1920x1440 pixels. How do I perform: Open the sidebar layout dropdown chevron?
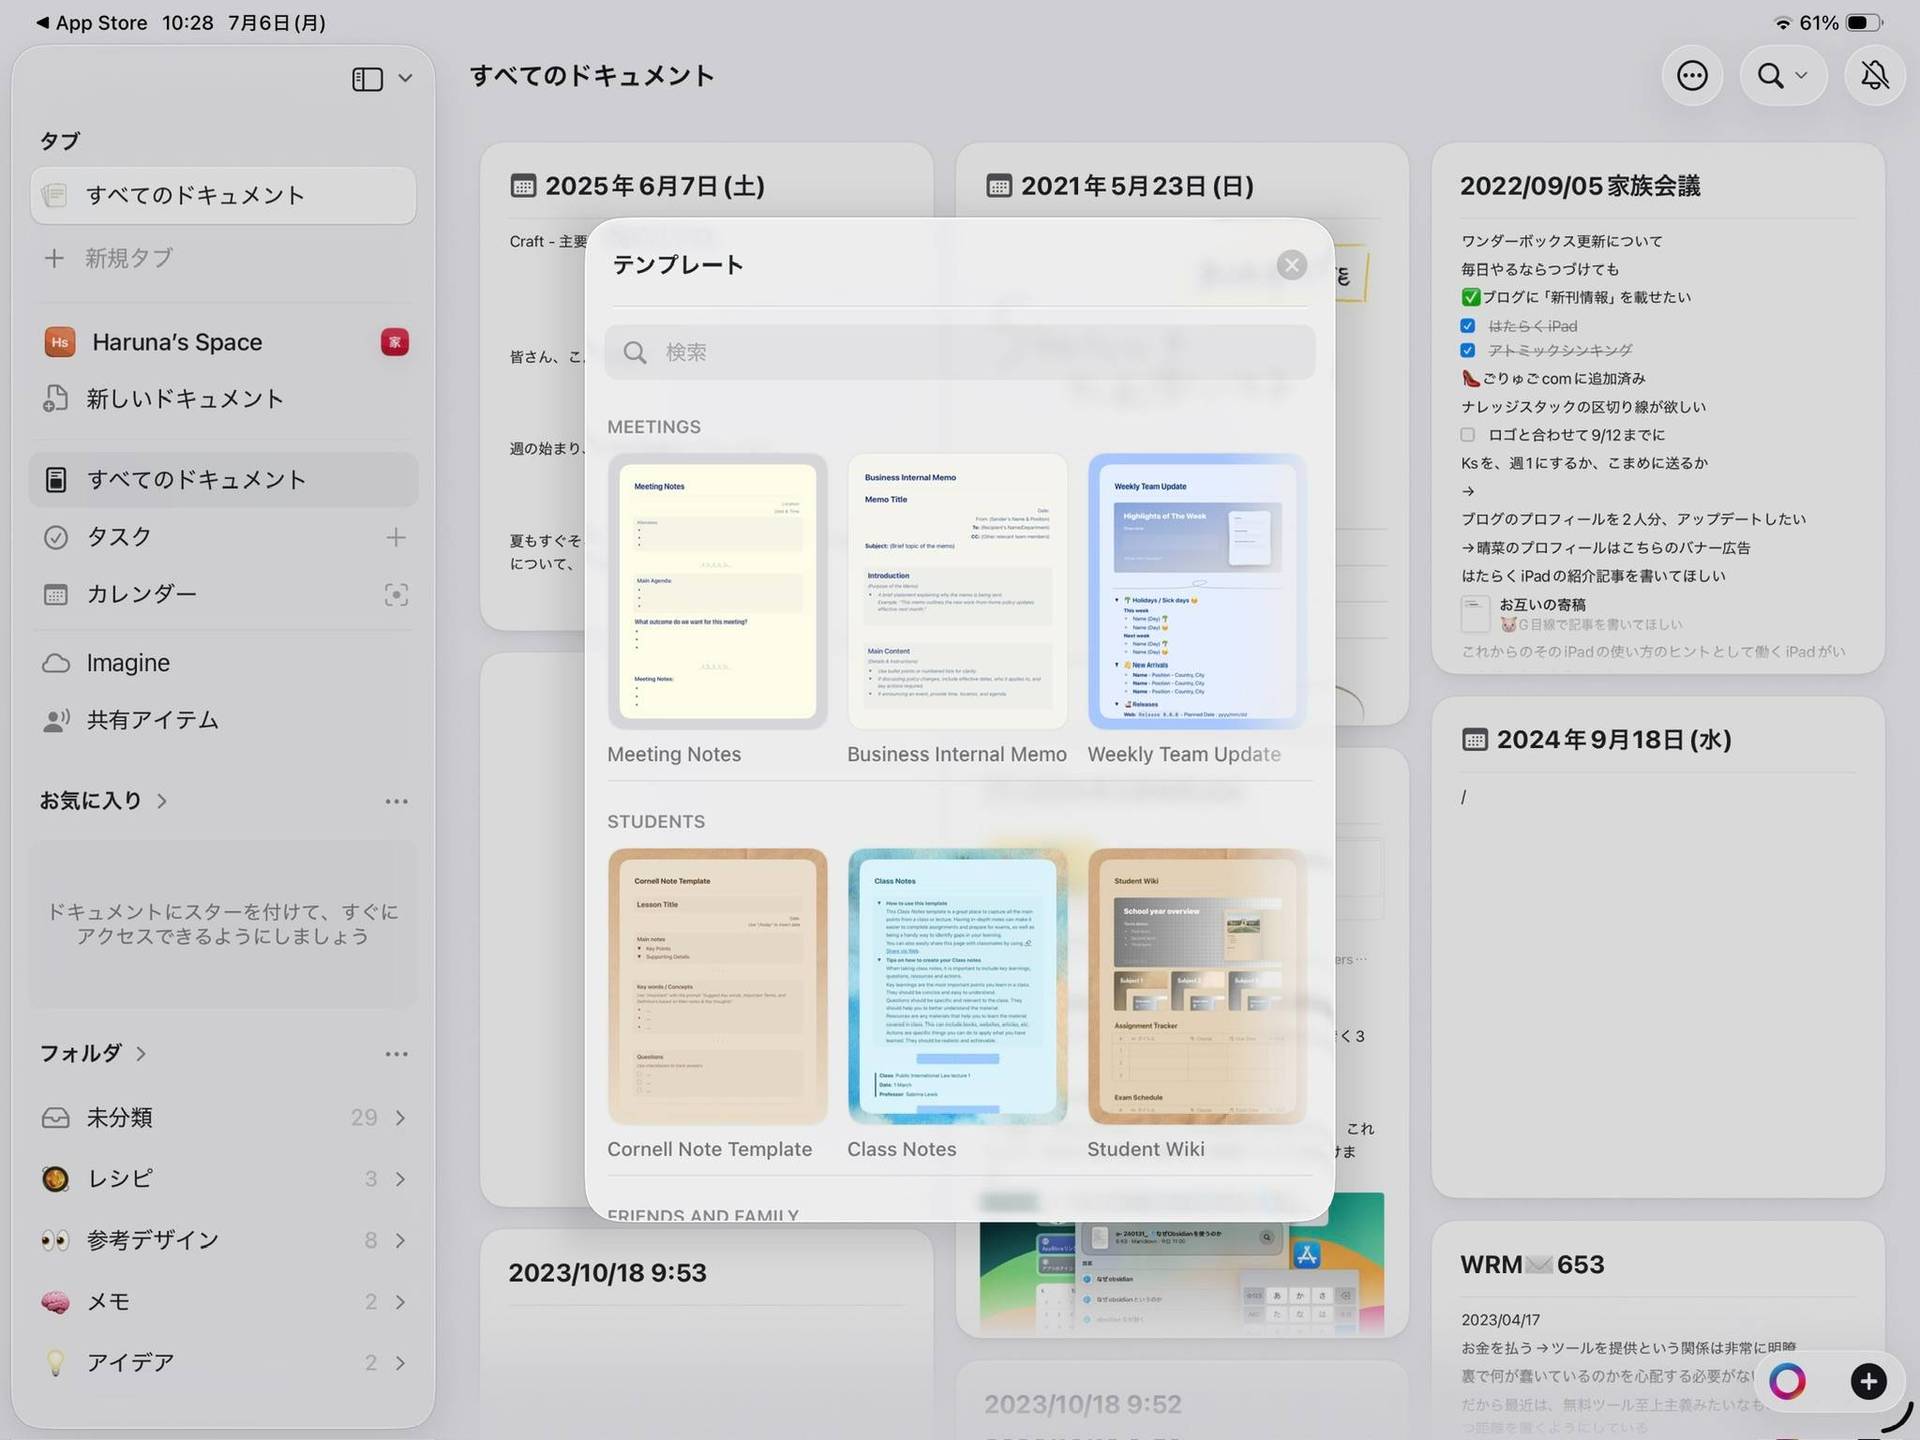(x=405, y=78)
